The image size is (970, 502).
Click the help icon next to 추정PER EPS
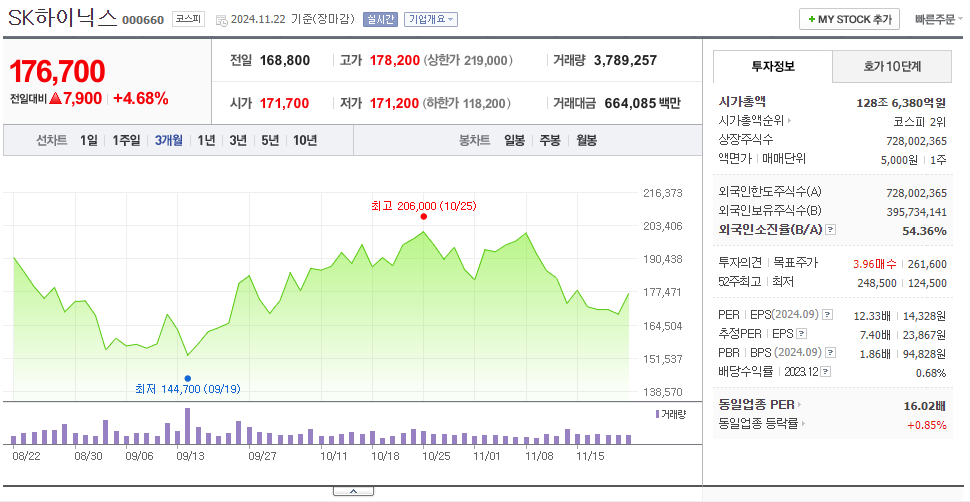801,334
